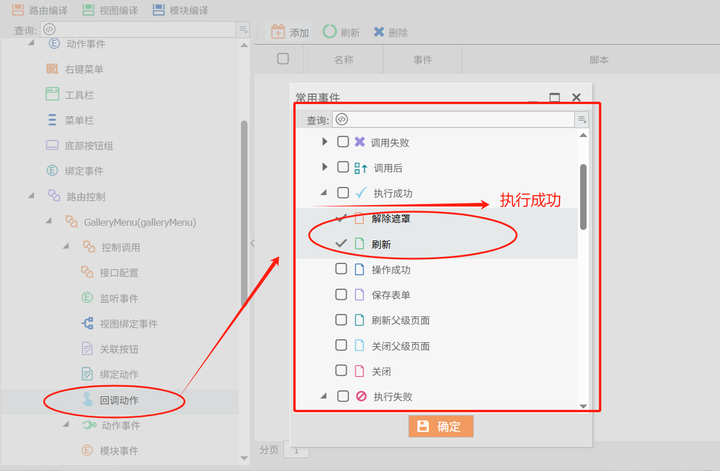
Task: Click the 脚本 column header
Action: 599,60
